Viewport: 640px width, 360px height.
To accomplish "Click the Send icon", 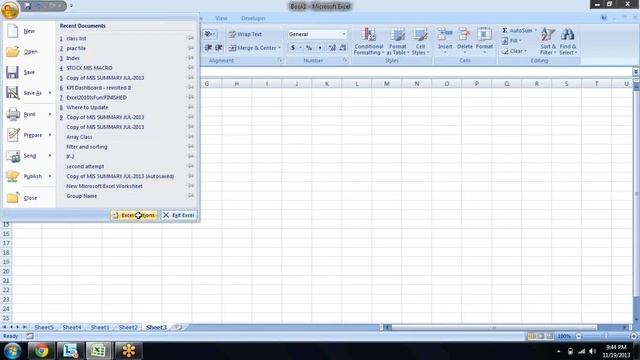I will pyautogui.click(x=13, y=156).
